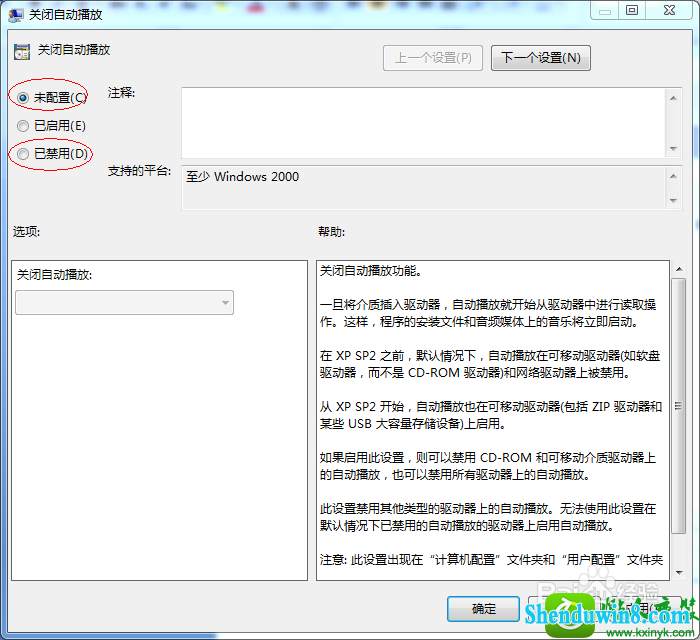Click the 上一个设置(P) button
Image resolution: width=700 pixels, height=640 pixels.
[433, 58]
